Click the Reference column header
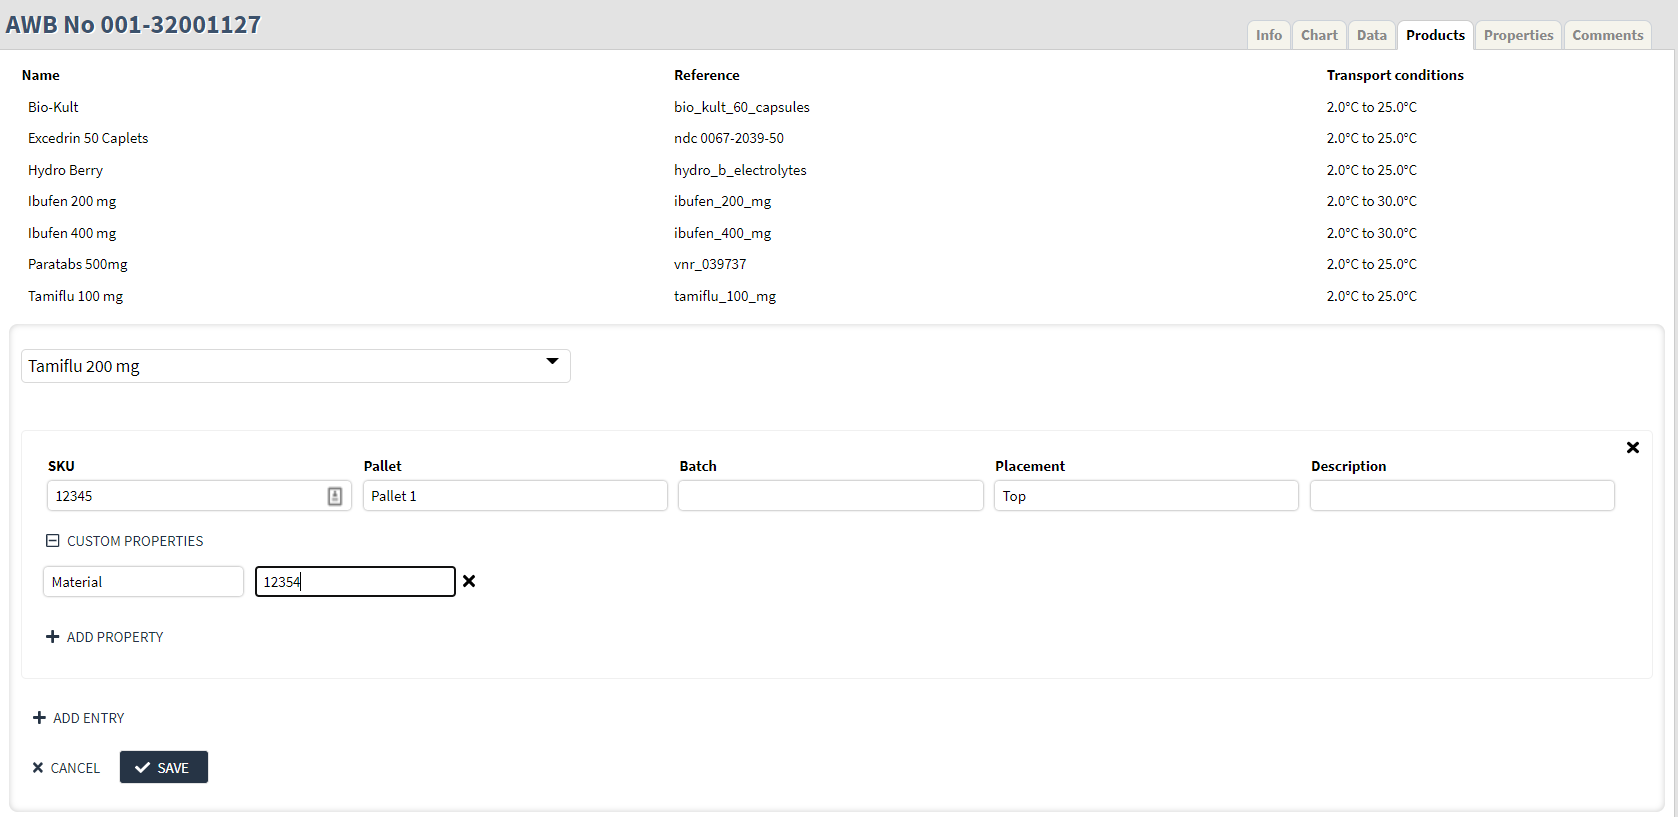Image resolution: width=1678 pixels, height=817 pixels. tap(707, 75)
